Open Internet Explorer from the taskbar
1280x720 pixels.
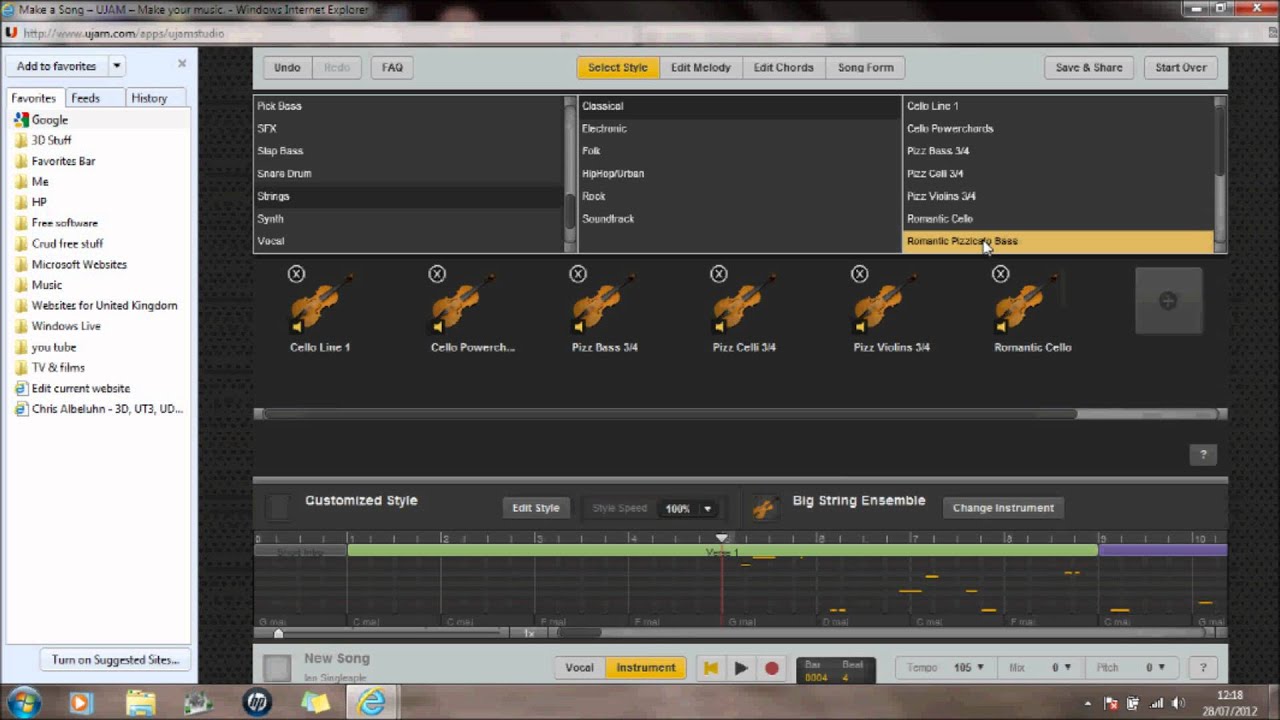pyautogui.click(x=371, y=702)
